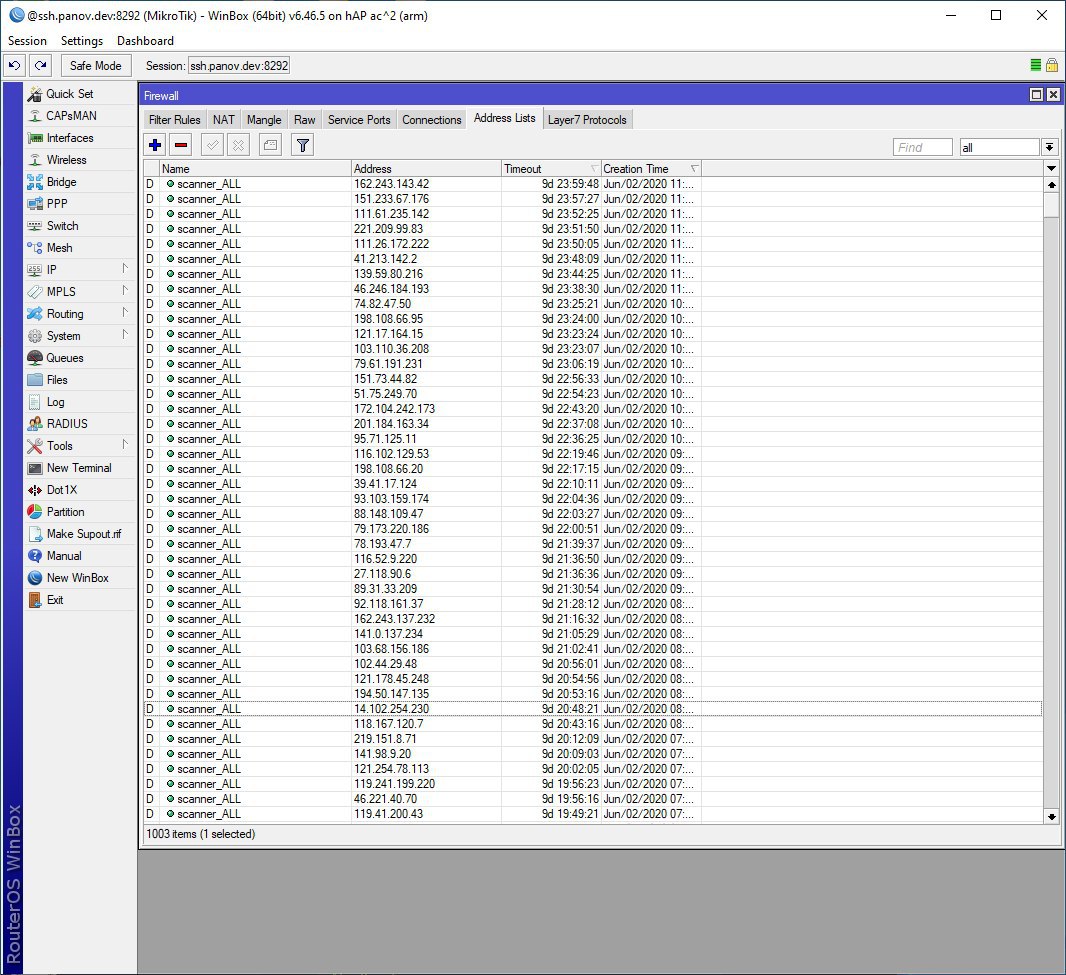Screen dimensions: 1066x975
Task: Click the Enable checkmark toolbar icon
Action: 213,145
